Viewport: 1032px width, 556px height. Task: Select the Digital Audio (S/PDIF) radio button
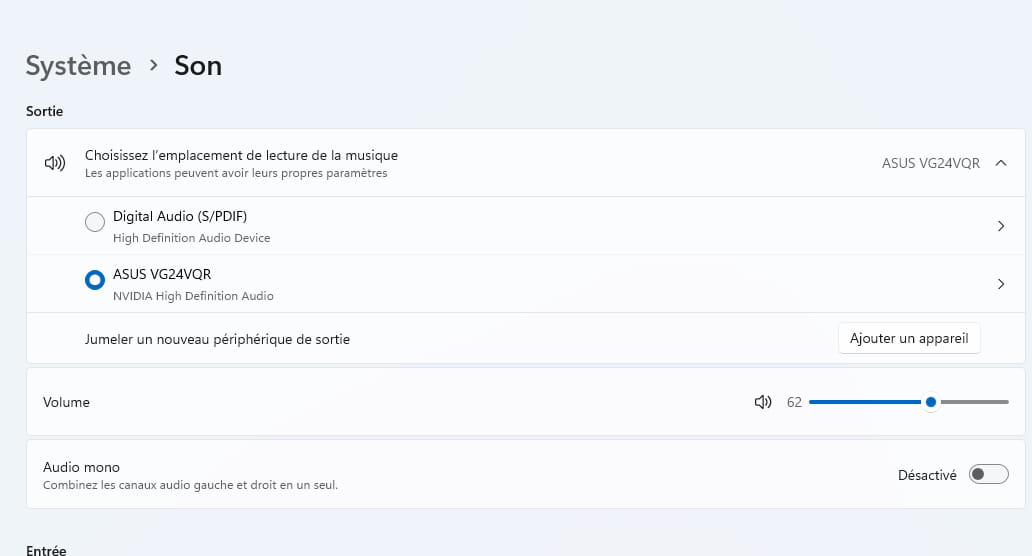click(x=95, y=223)
